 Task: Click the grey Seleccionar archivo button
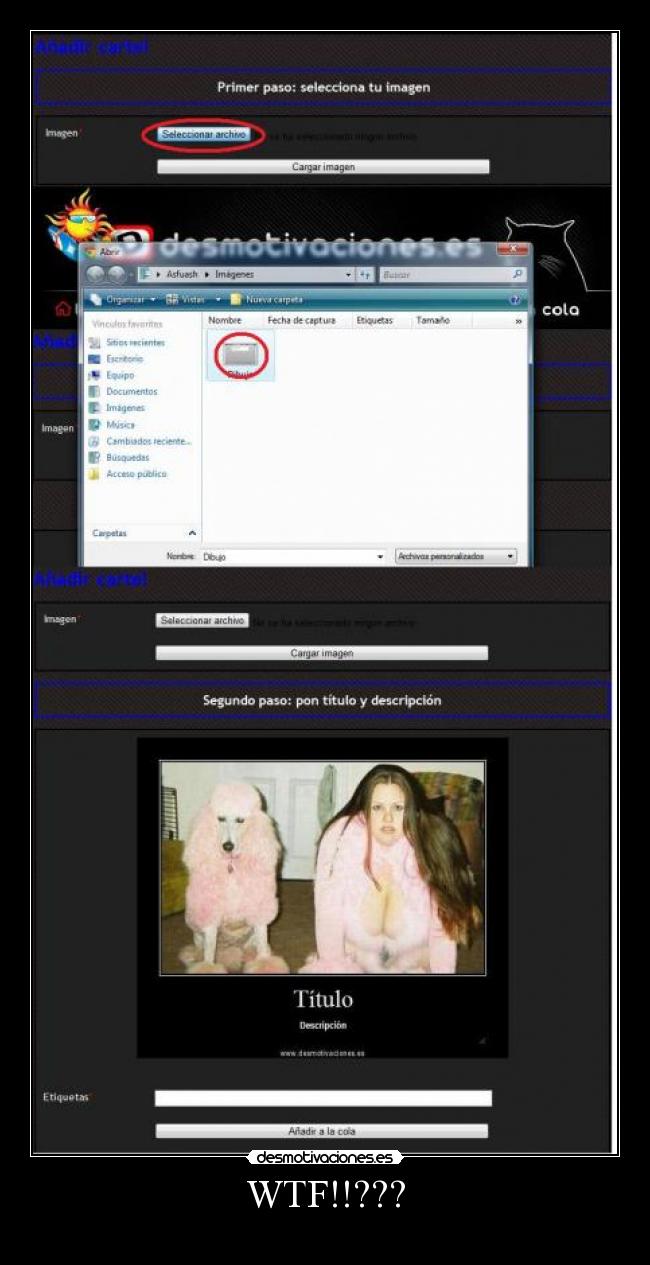click(x=202, y=620)
